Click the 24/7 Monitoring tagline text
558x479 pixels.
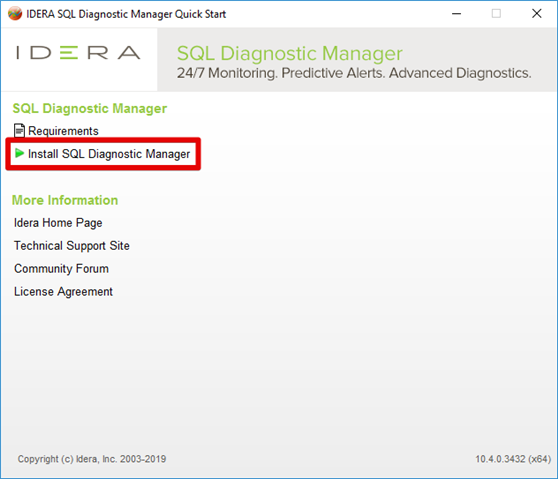(x=354, y=73)
